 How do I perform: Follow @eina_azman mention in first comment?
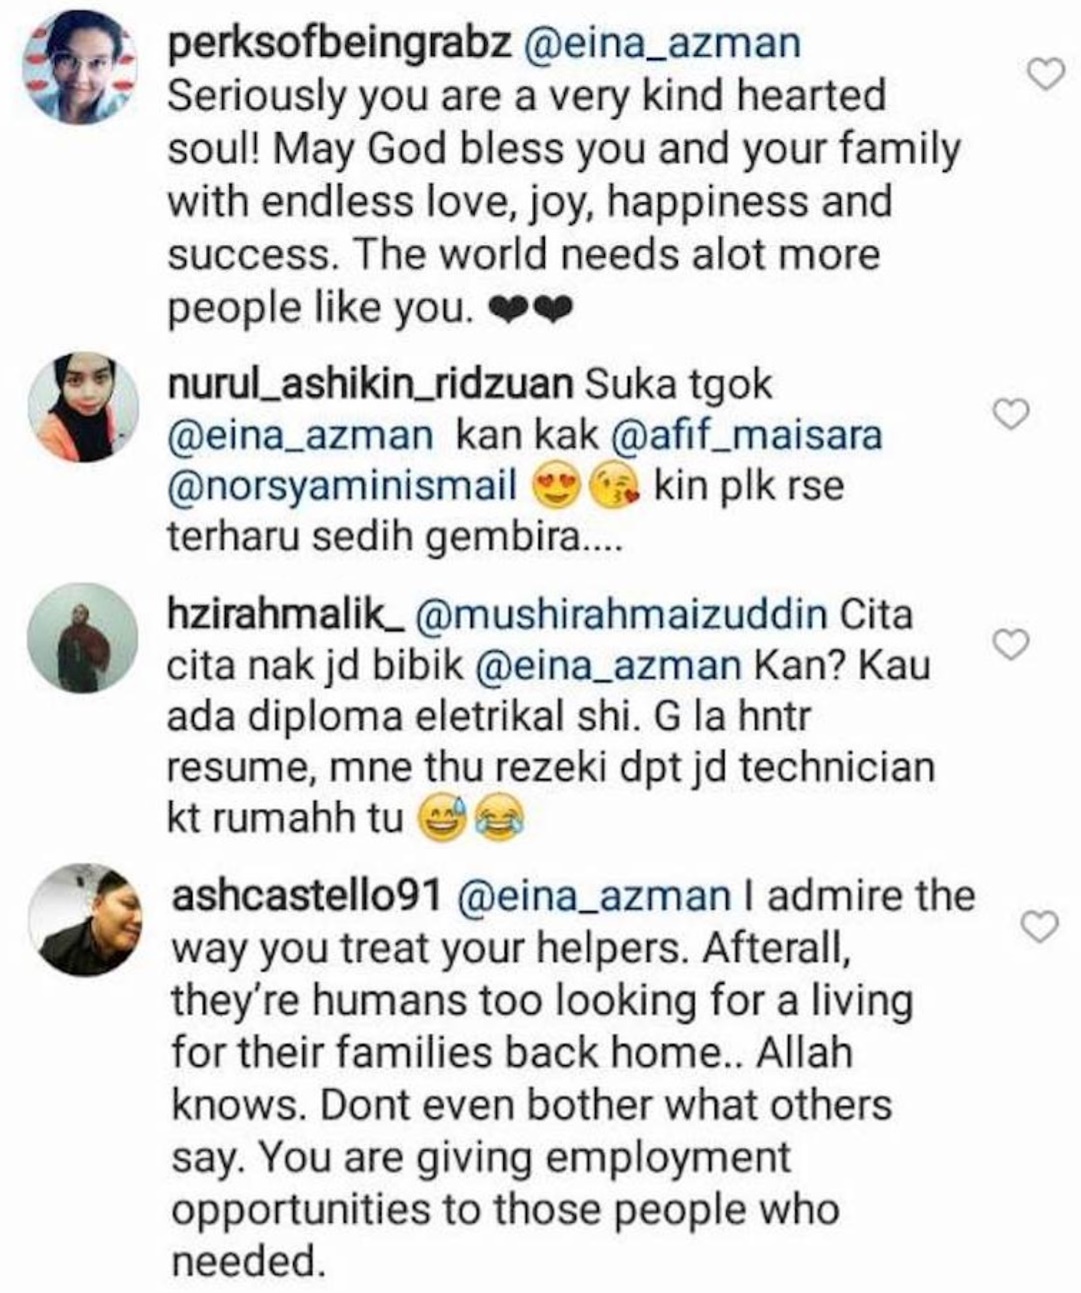tap(660, 44)
